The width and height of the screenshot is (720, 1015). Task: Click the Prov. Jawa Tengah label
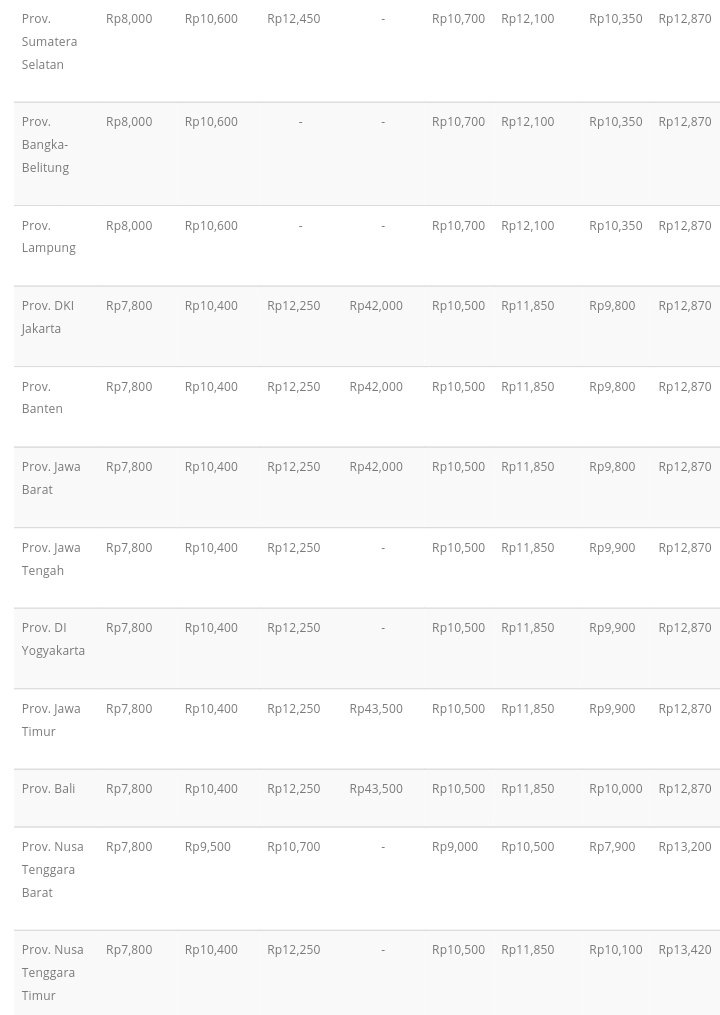point(51,558)
